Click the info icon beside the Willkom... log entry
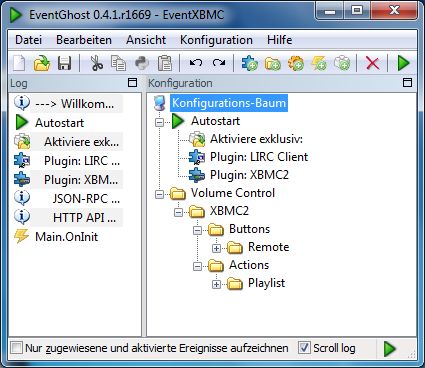Image resolution: width=425 pixels, height=368 pixels. (22, 103)
